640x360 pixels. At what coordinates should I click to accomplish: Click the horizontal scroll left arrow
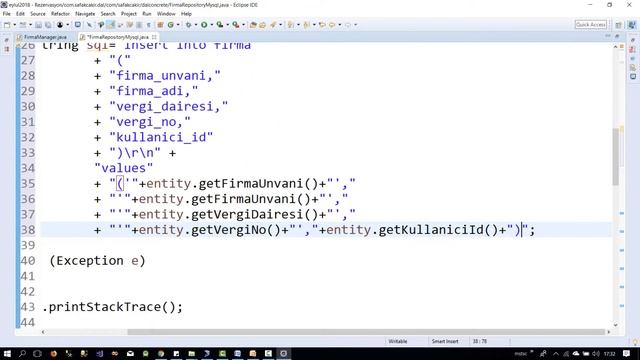pos(43,332)
